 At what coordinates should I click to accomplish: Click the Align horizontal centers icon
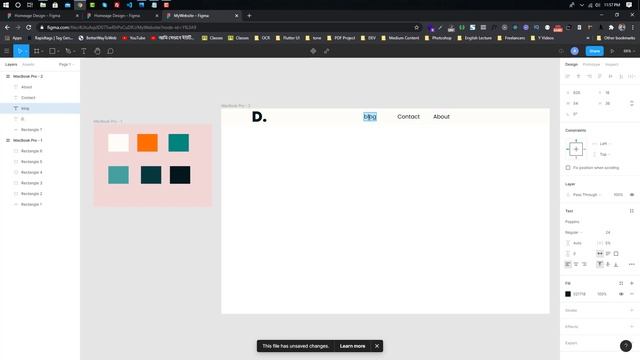[578, 76]
